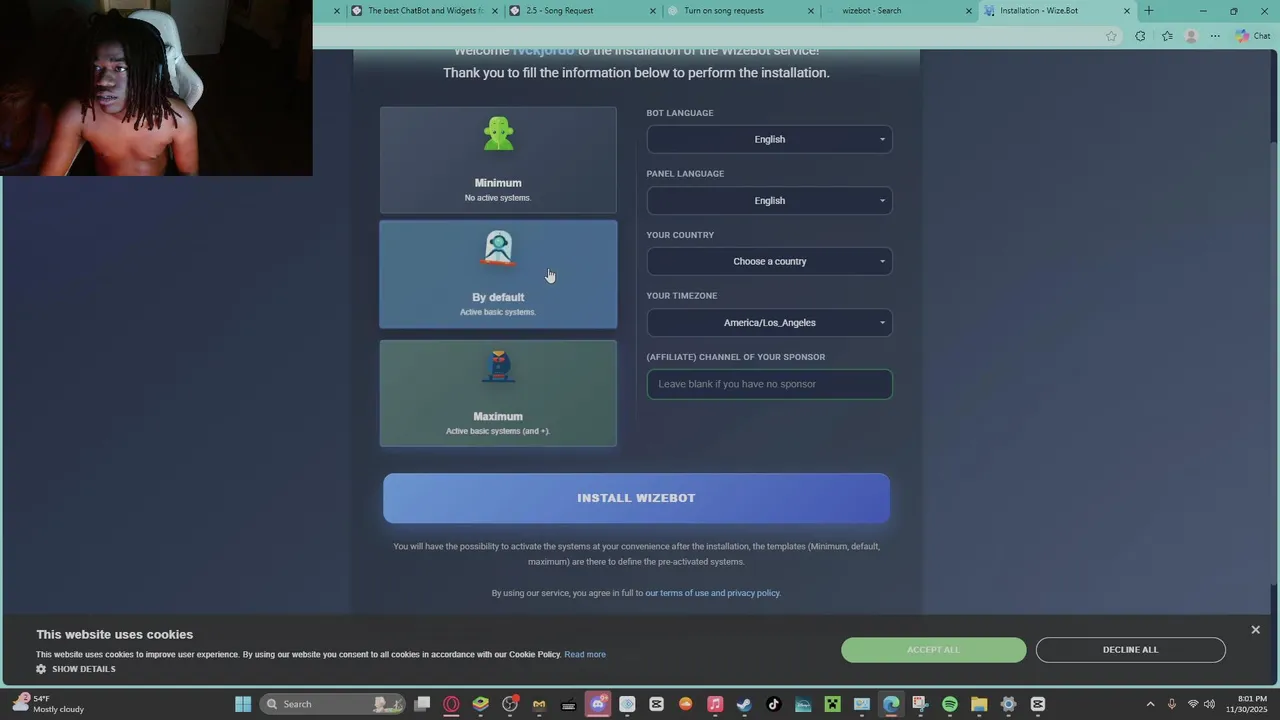The width and height of the screenshot is (1280, 720).
Task: Show hidden system tray icons
Action: tap(1150, 704)
